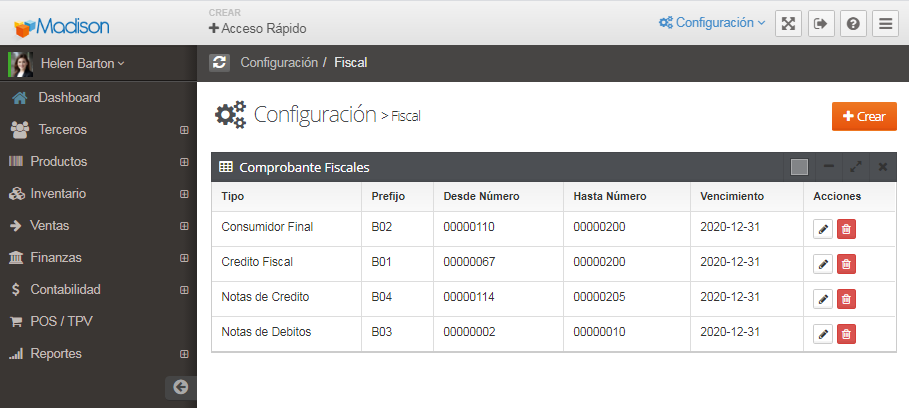The image size is (909, 408).
Task: Open POS / TPV menu item
Action: pos(64,322)
